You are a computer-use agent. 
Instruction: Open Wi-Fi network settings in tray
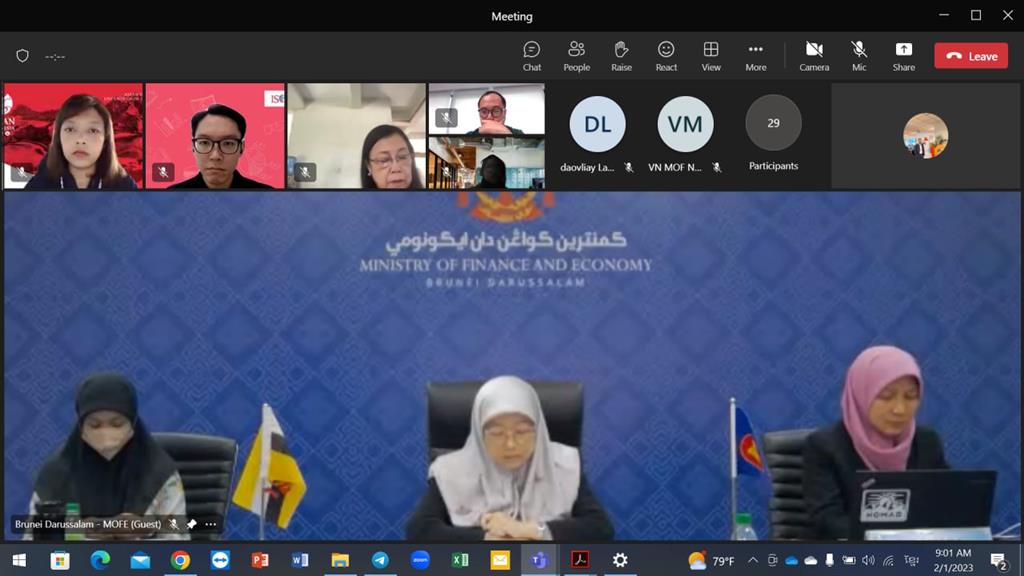point(888,560)
